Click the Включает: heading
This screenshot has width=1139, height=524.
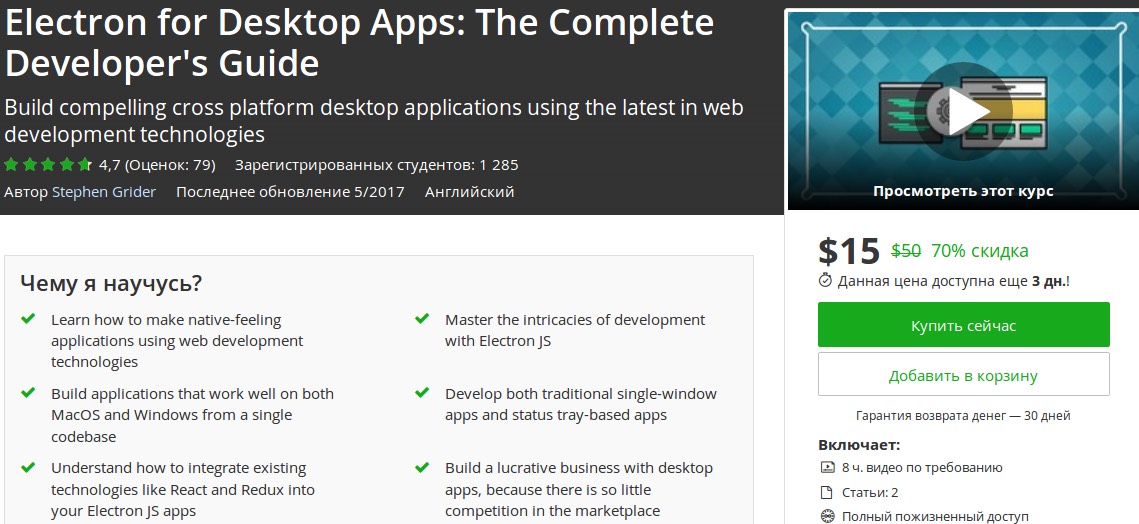pyautogui.click(x=859, y=445)
